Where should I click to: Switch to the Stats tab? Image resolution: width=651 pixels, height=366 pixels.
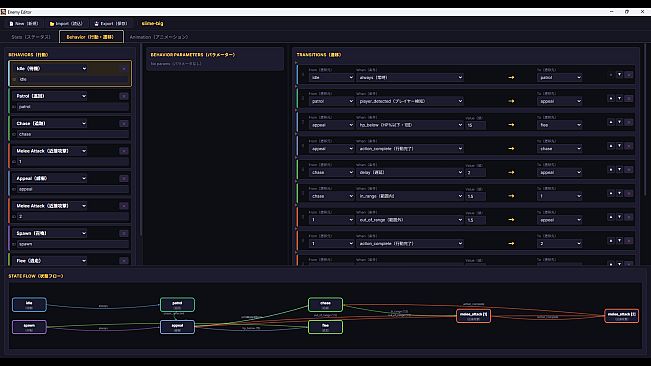(31, 37)
